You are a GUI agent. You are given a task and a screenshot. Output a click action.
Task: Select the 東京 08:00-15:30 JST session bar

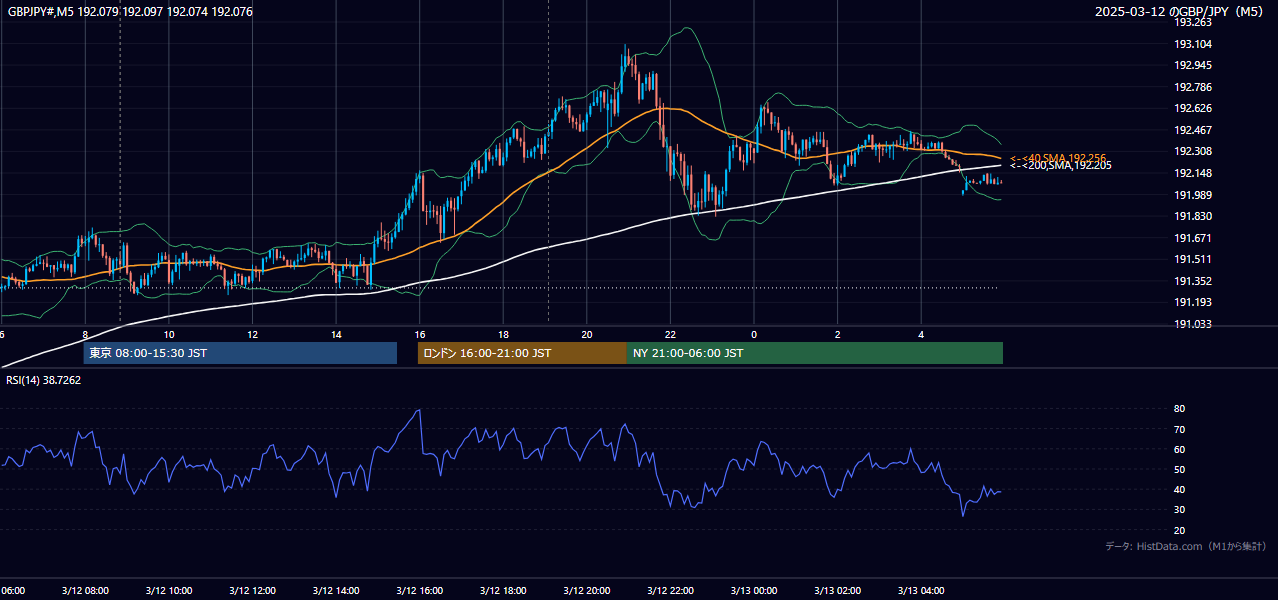240,353
